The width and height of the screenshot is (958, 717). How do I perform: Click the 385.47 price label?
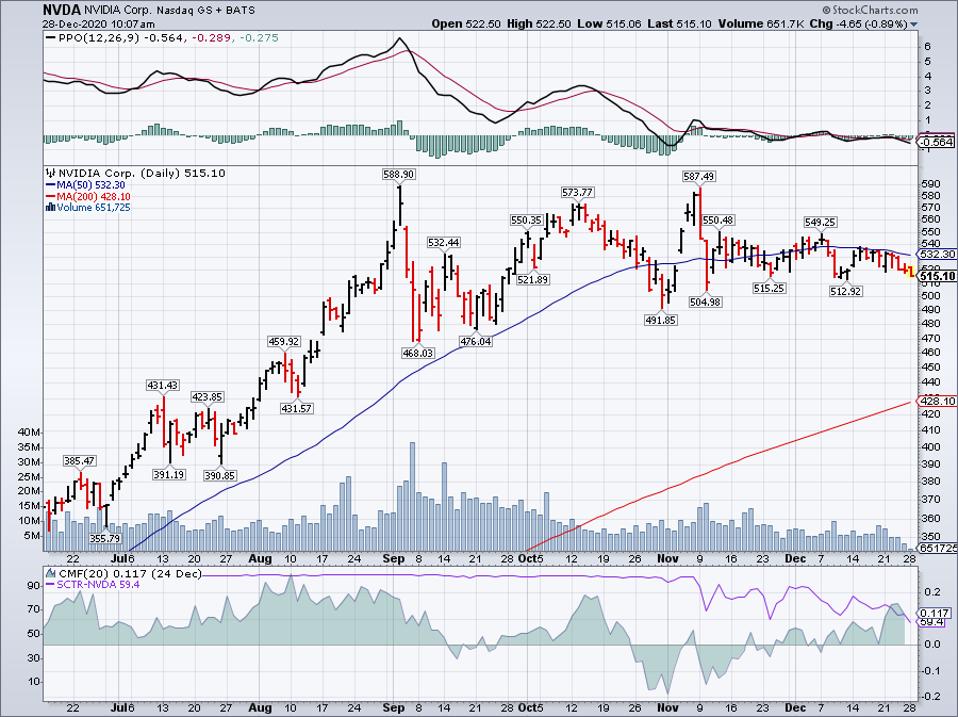tap(80, 461)
